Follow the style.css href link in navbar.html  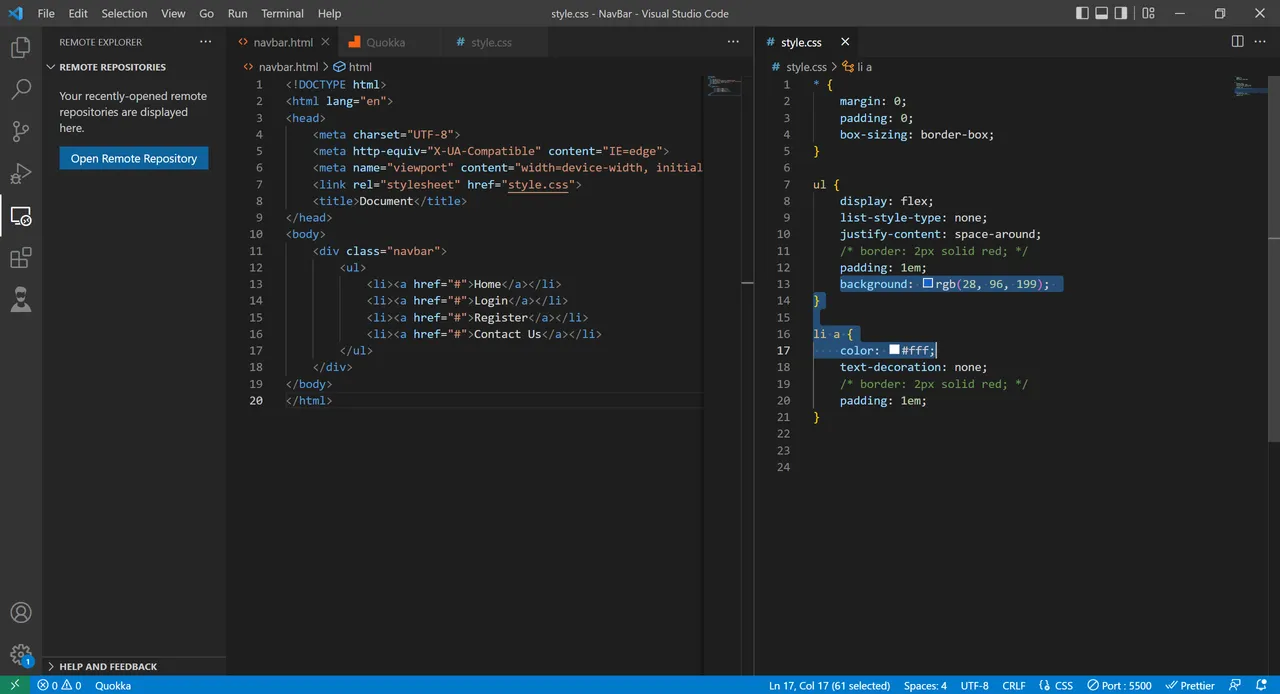[537, 184]
